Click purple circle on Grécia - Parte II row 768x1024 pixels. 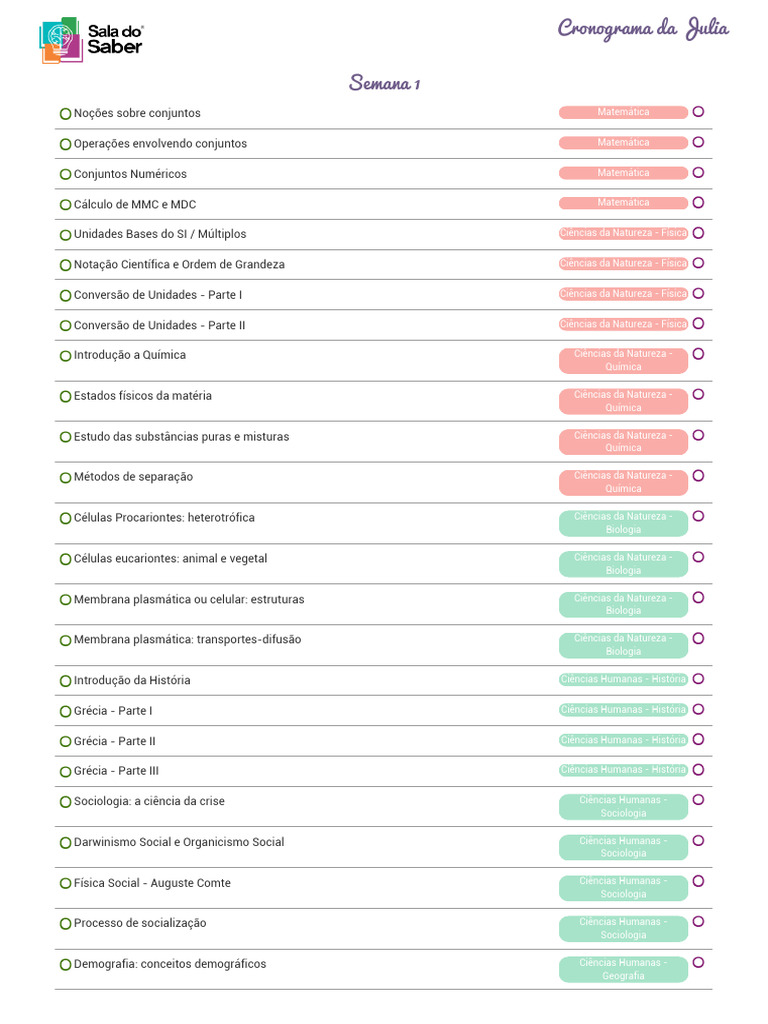coord(698,739)
